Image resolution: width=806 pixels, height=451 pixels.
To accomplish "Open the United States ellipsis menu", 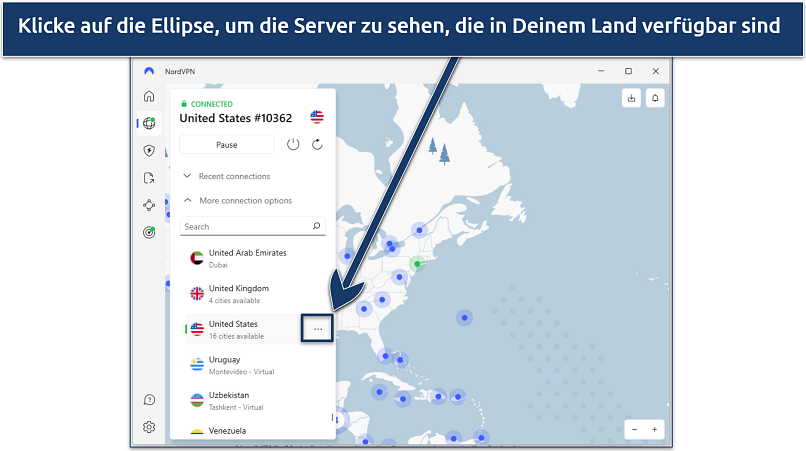I will tap(318, 329).
